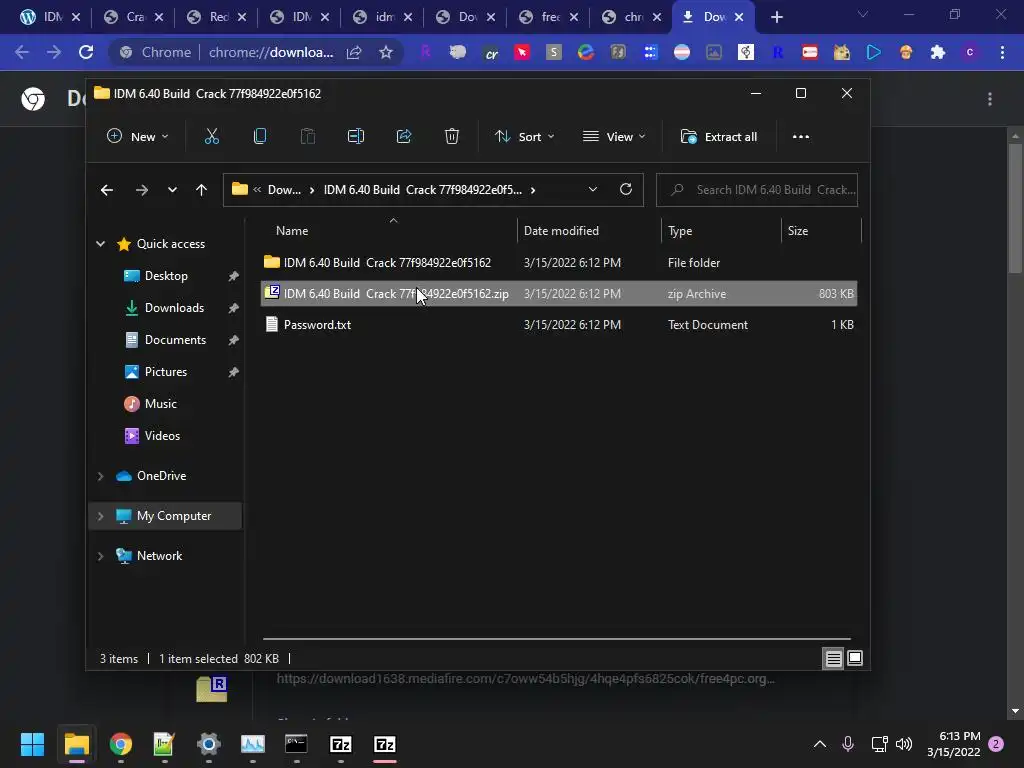Image resolution: width=1024 pixels, height=768 pixels.
Task: Click the Copy icon in Explorer toolbar
Action: pos(260,136)
